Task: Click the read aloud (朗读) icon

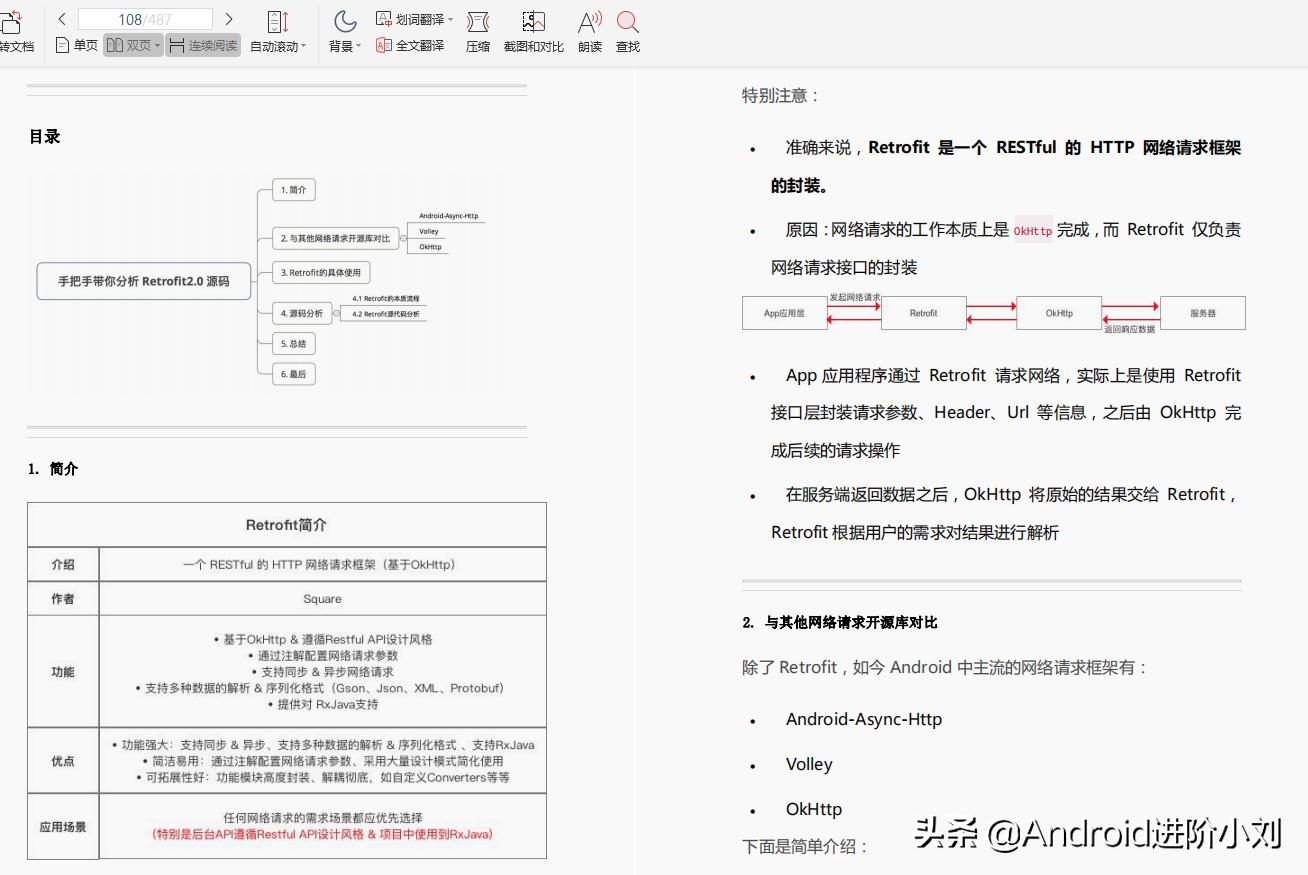Action: [590, 22]
